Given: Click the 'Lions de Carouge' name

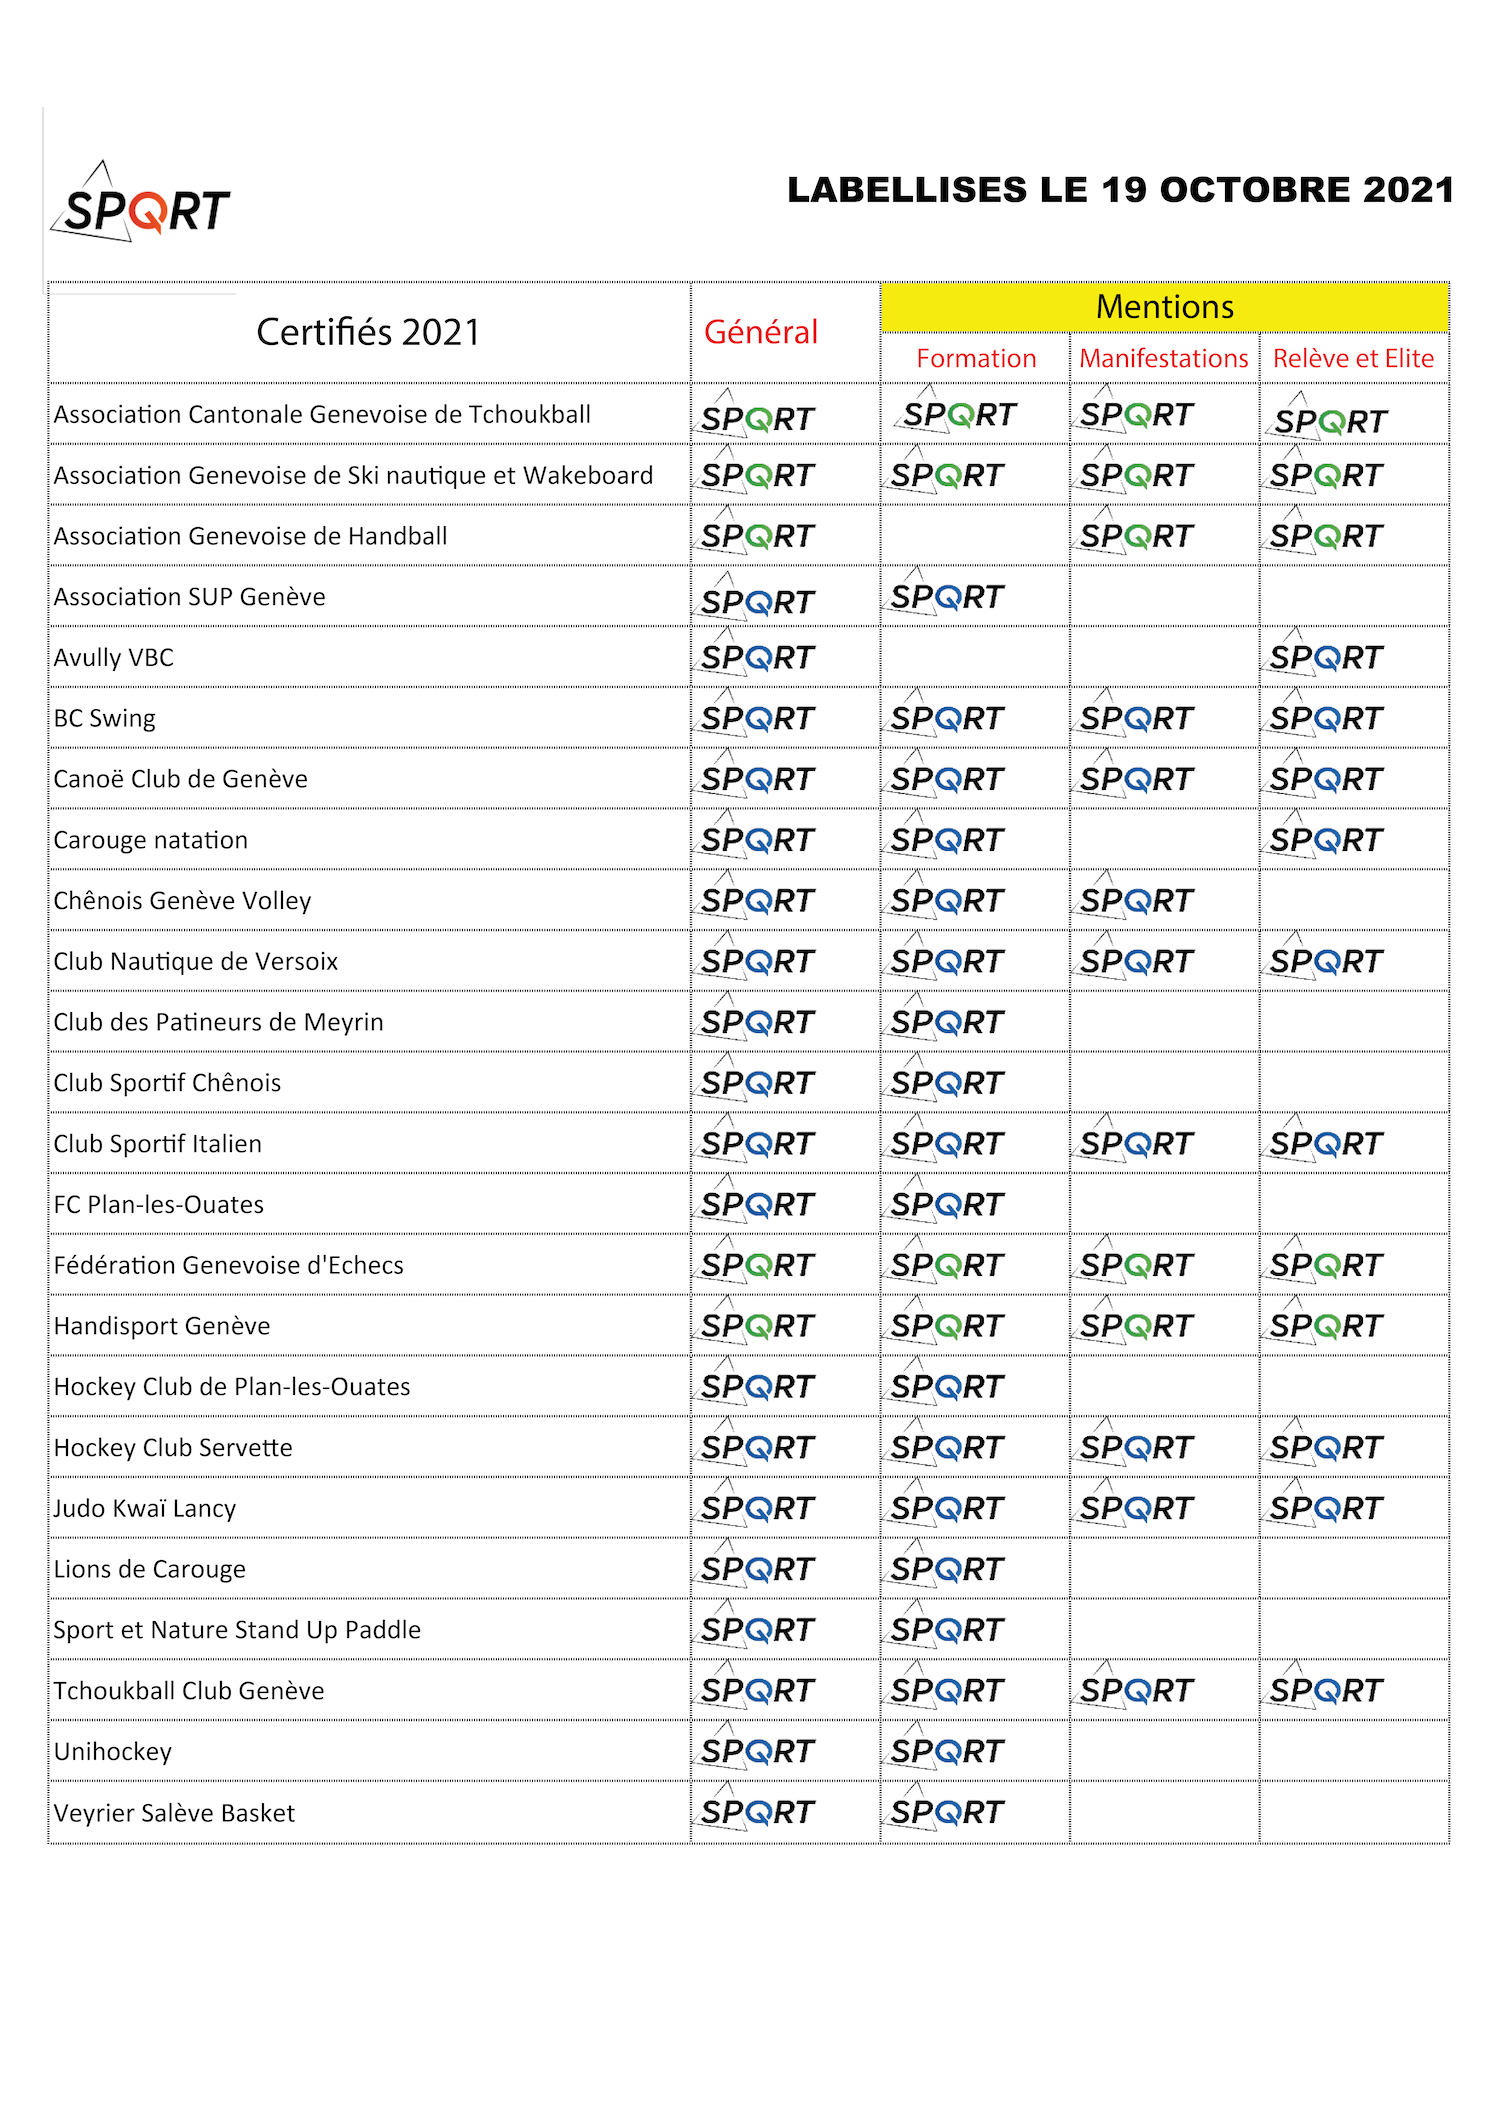Looking at the screenshot, I should tap(149, 1569).
